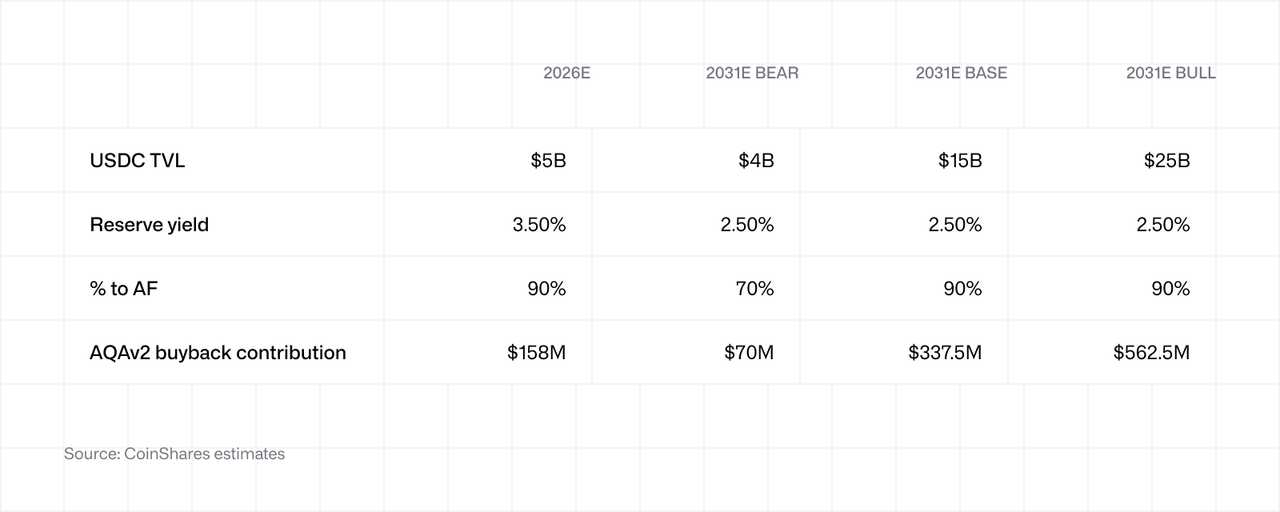The width and height of the screenshot is (1280, 512).
Task: Click the % to AF row label
Action: [x=124, y=288]
